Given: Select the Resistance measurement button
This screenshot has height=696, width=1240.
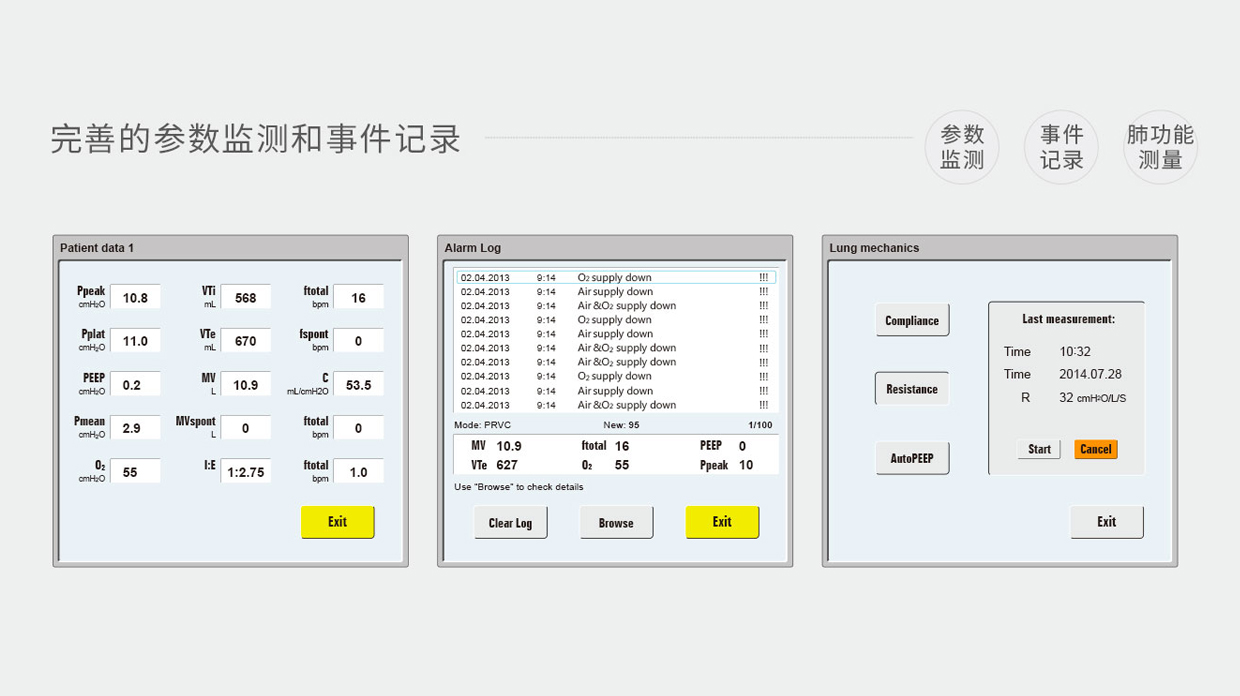Looking at the screenshot, I should (x=911, y=389).
